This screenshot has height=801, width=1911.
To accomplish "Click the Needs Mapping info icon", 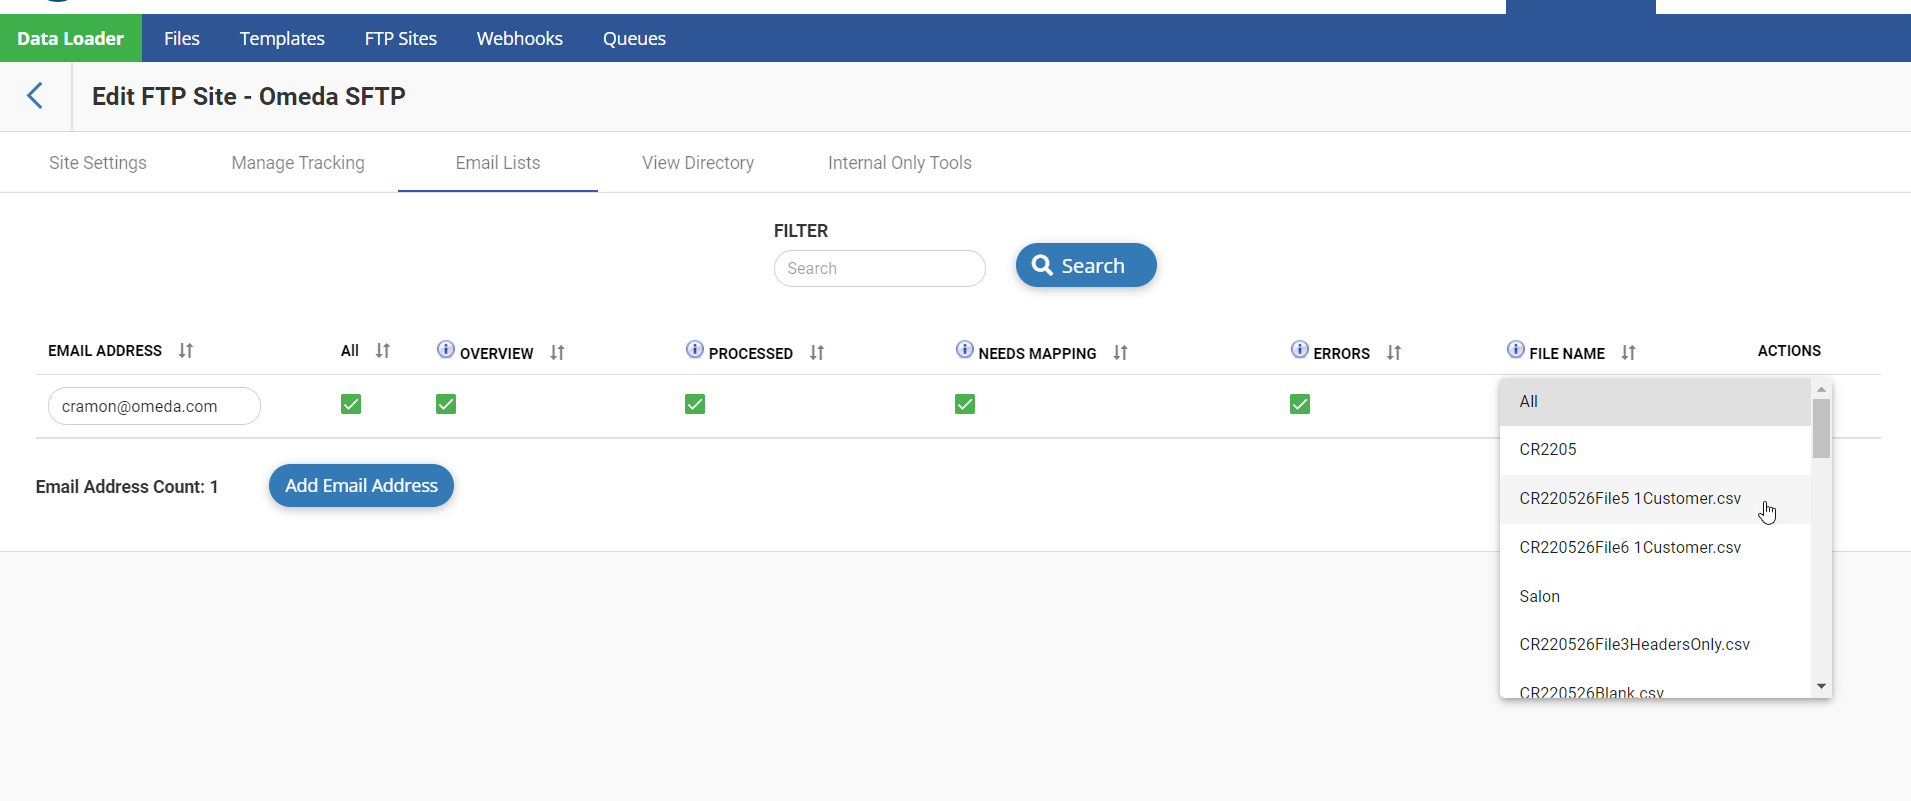I will tap(965, 349).
